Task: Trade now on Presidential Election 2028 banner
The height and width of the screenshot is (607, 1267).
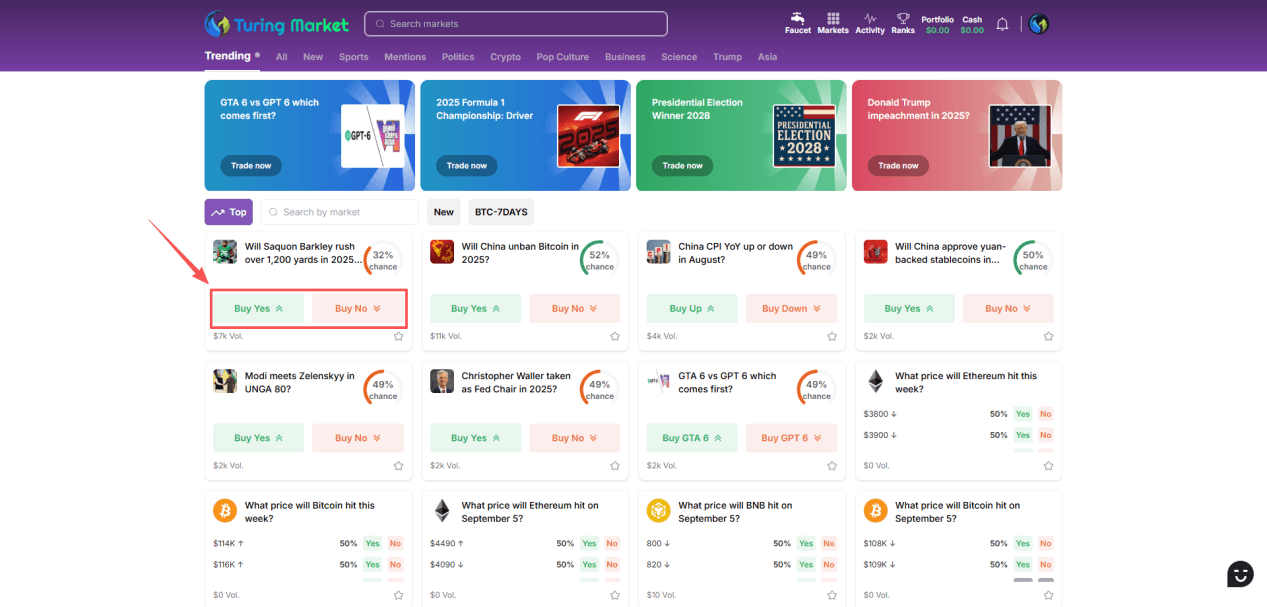Action: pyautogui.click(x=682, y=166)
